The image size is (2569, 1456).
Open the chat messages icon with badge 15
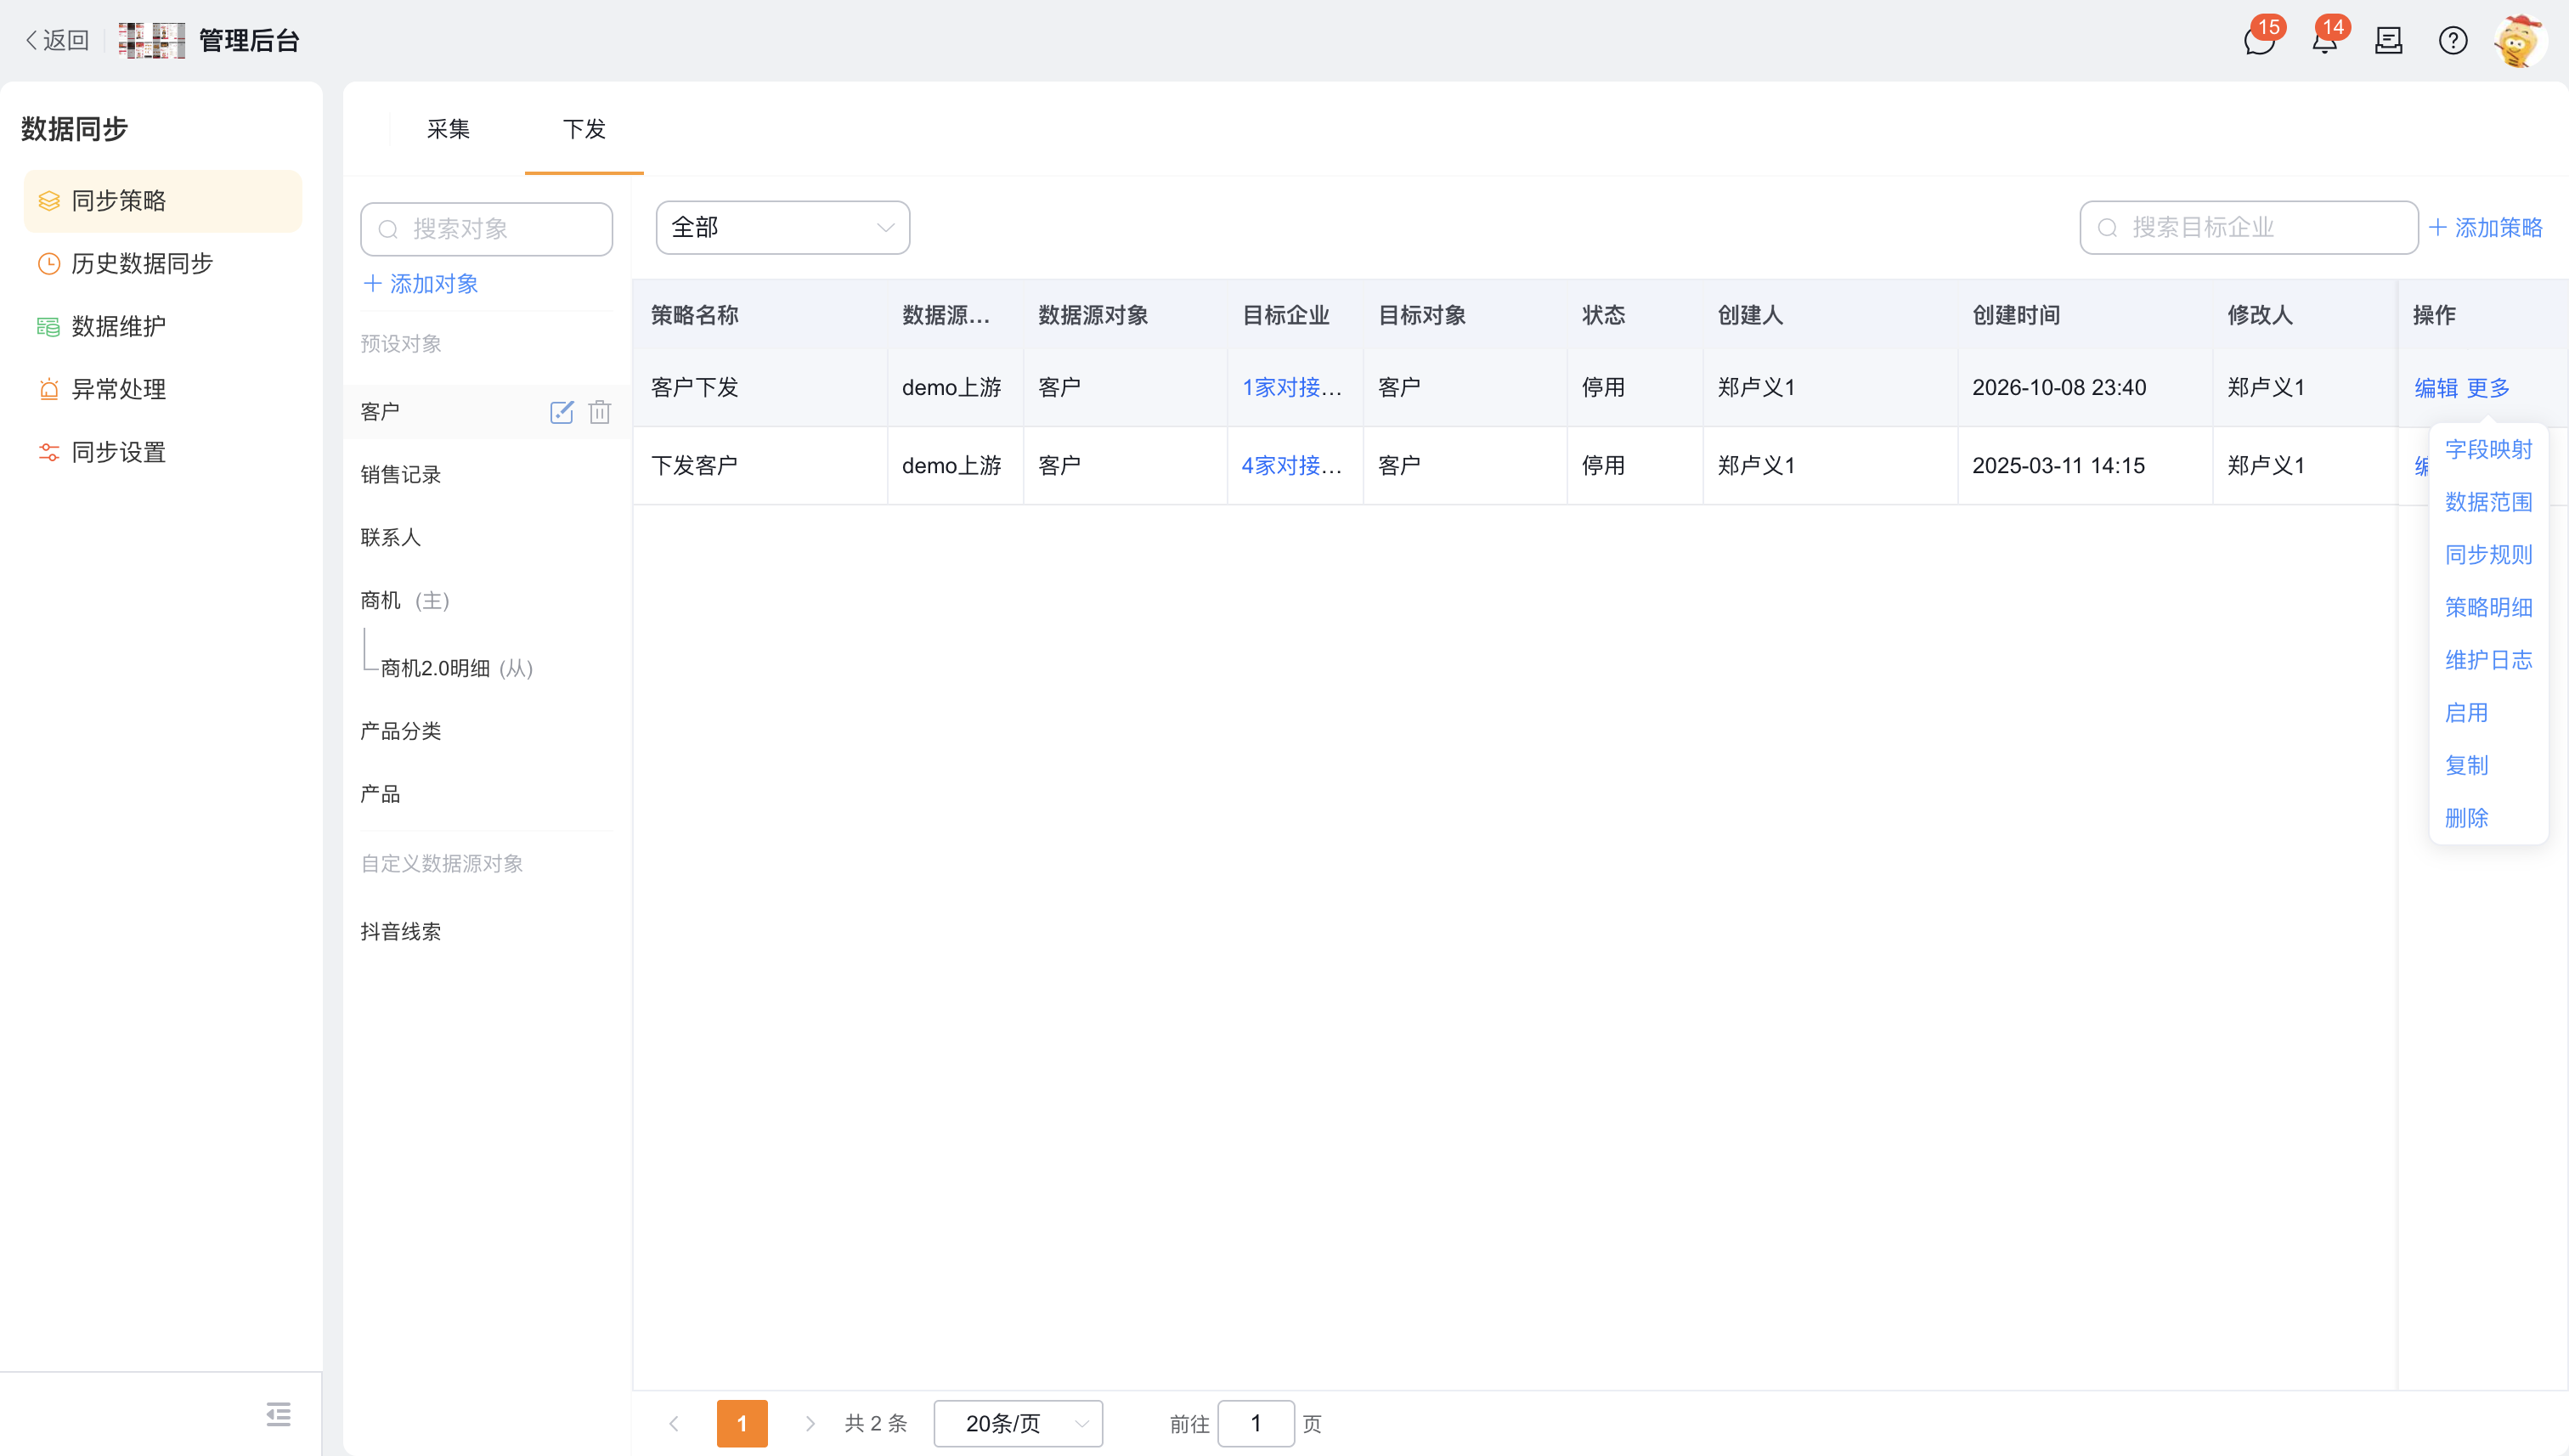pos(2259,41)
